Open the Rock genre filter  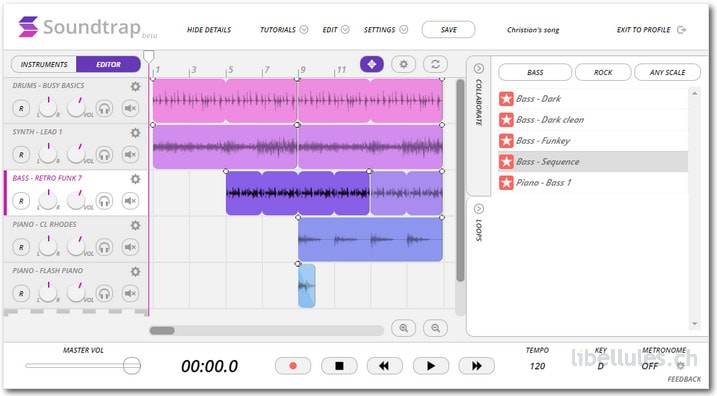603,72
